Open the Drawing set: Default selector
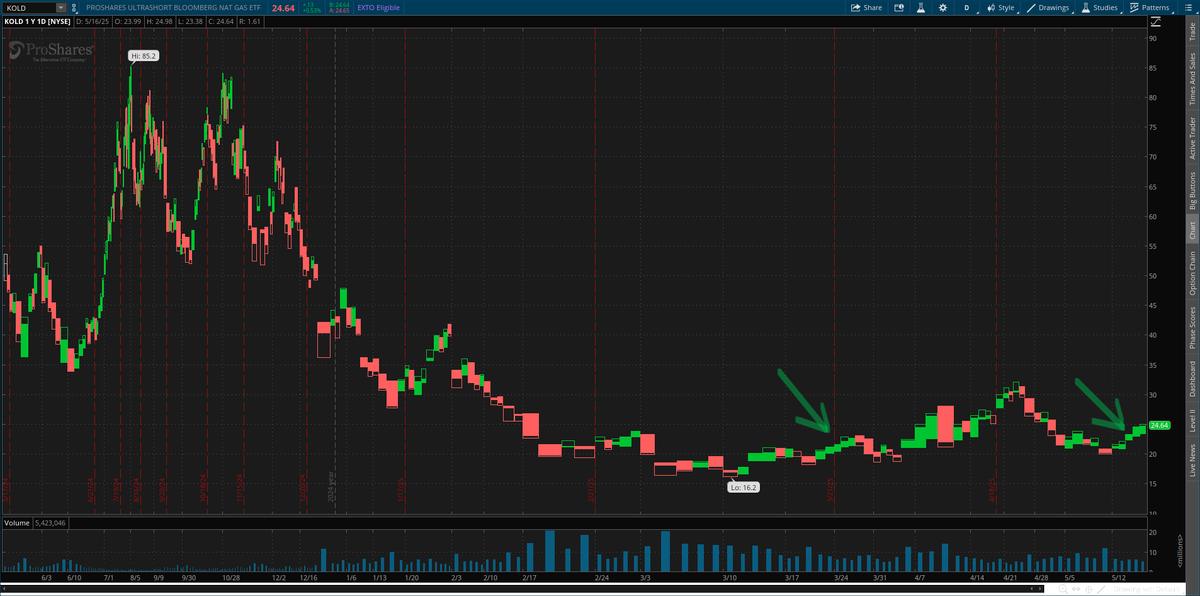 click(x=1147, y=589)
